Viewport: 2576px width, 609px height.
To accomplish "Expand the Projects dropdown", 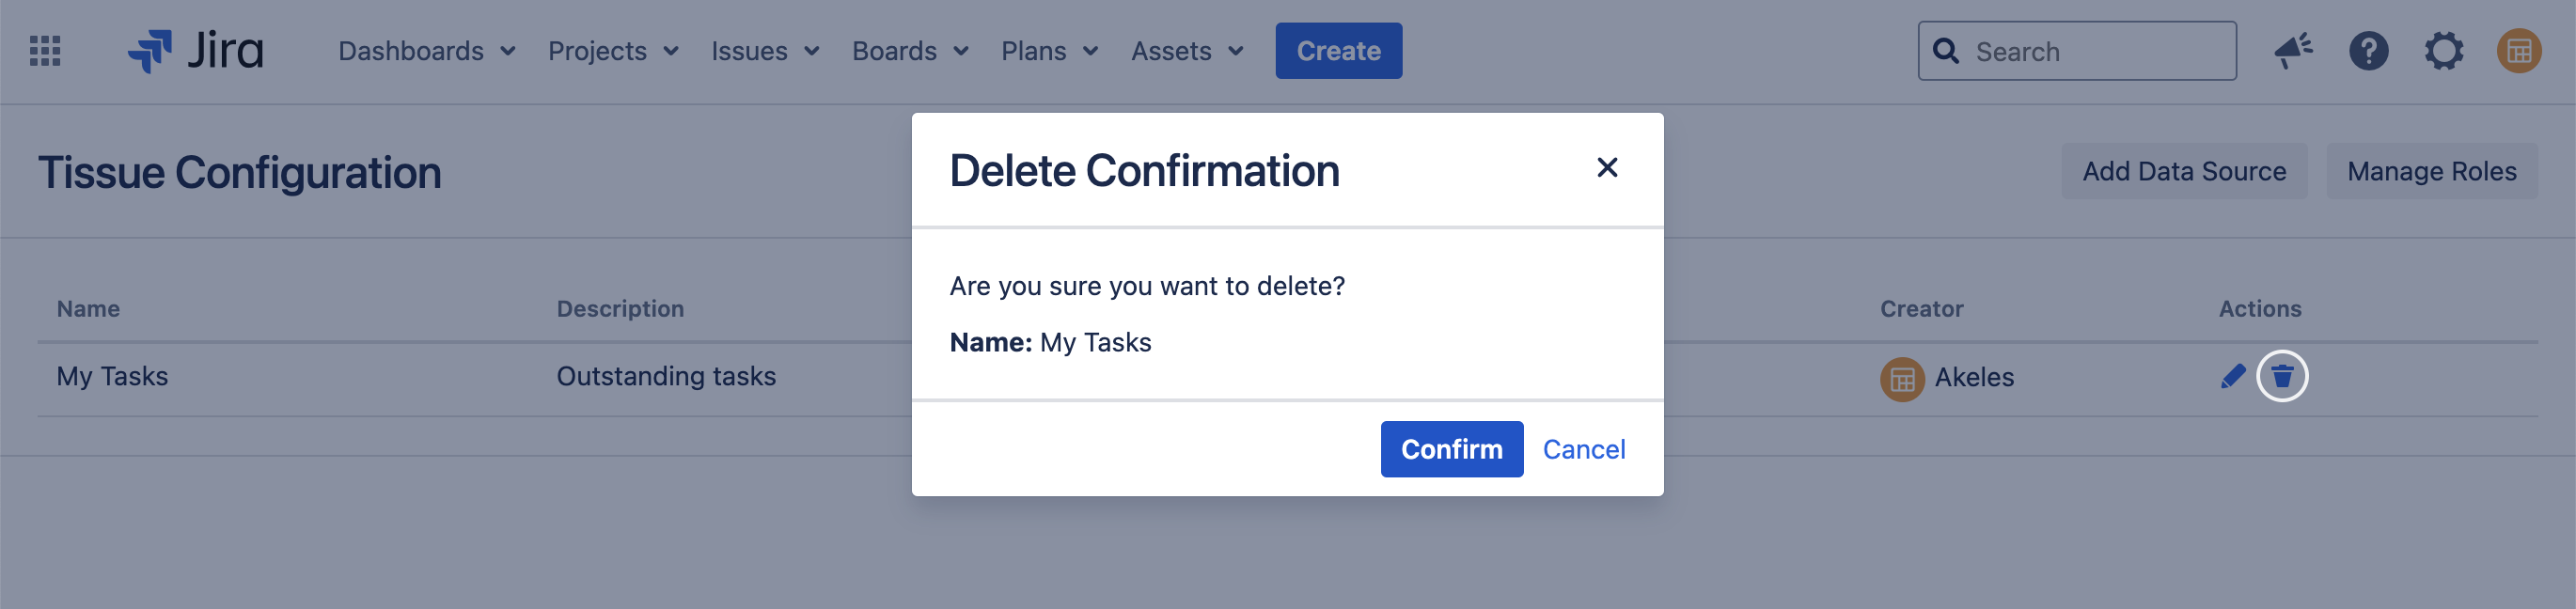I will click(x=613, y=51).
